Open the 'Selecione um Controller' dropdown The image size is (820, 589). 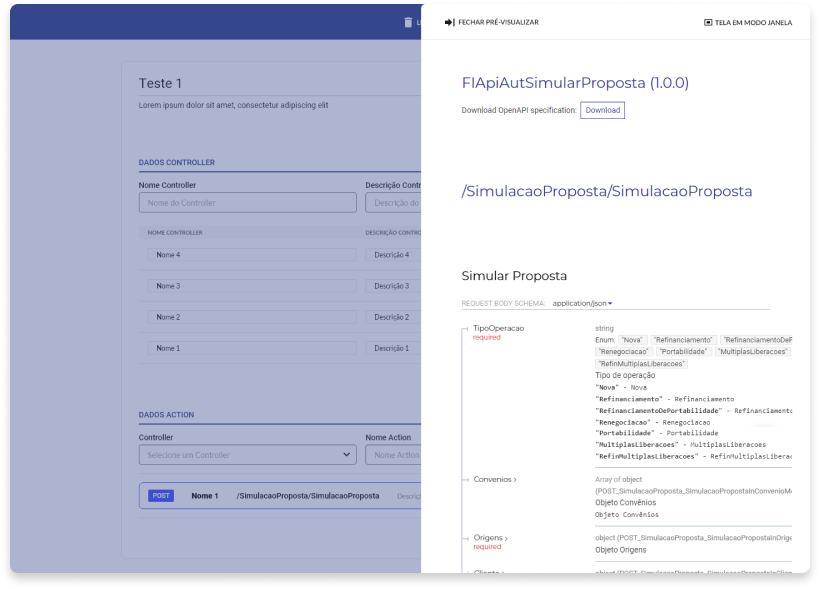(247, 455)
